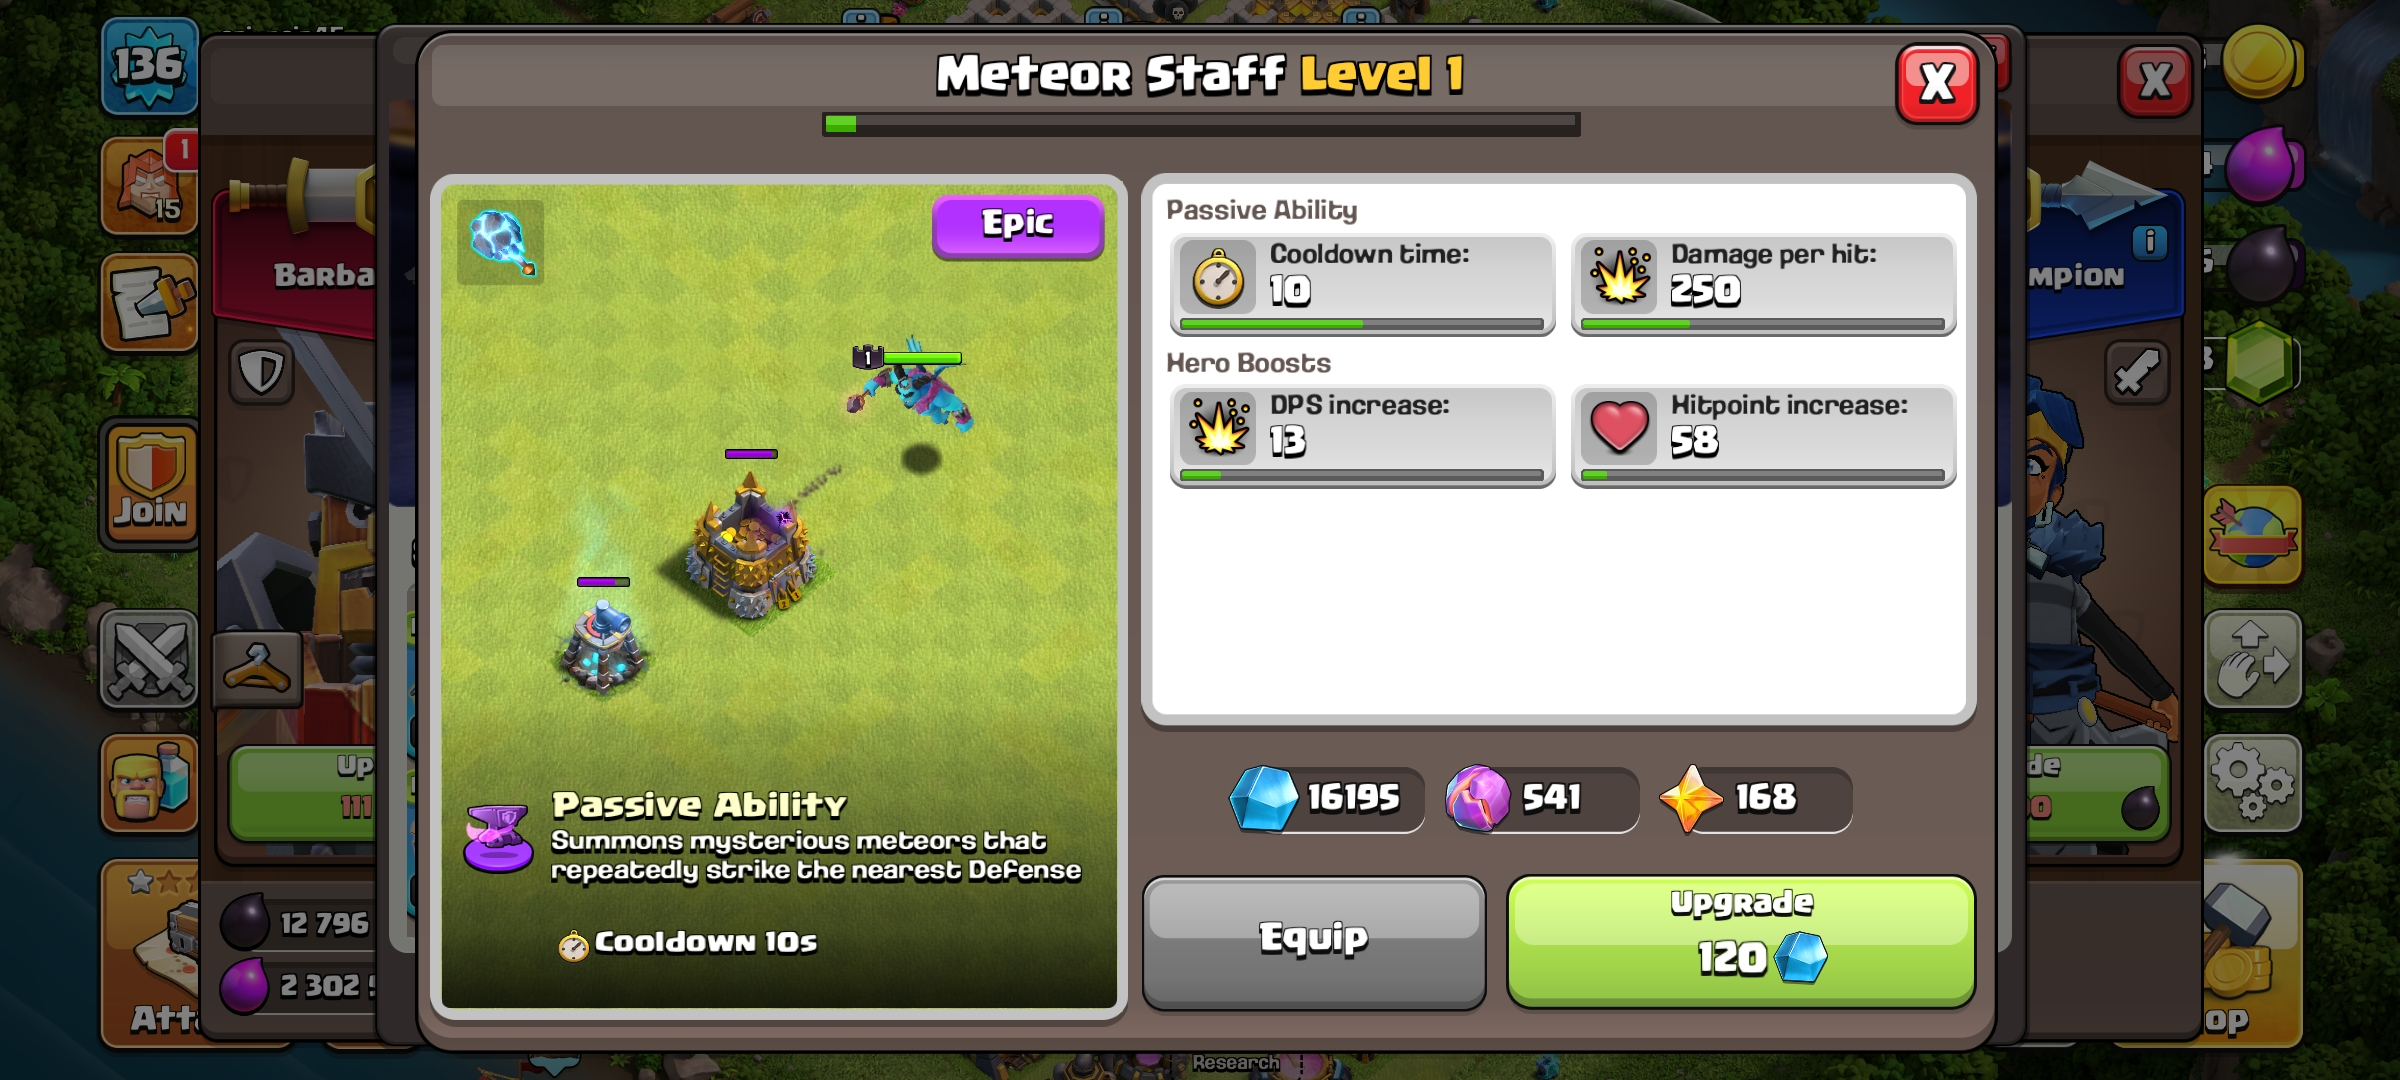Tap the glowy ore counter 541

(1541, 799)
